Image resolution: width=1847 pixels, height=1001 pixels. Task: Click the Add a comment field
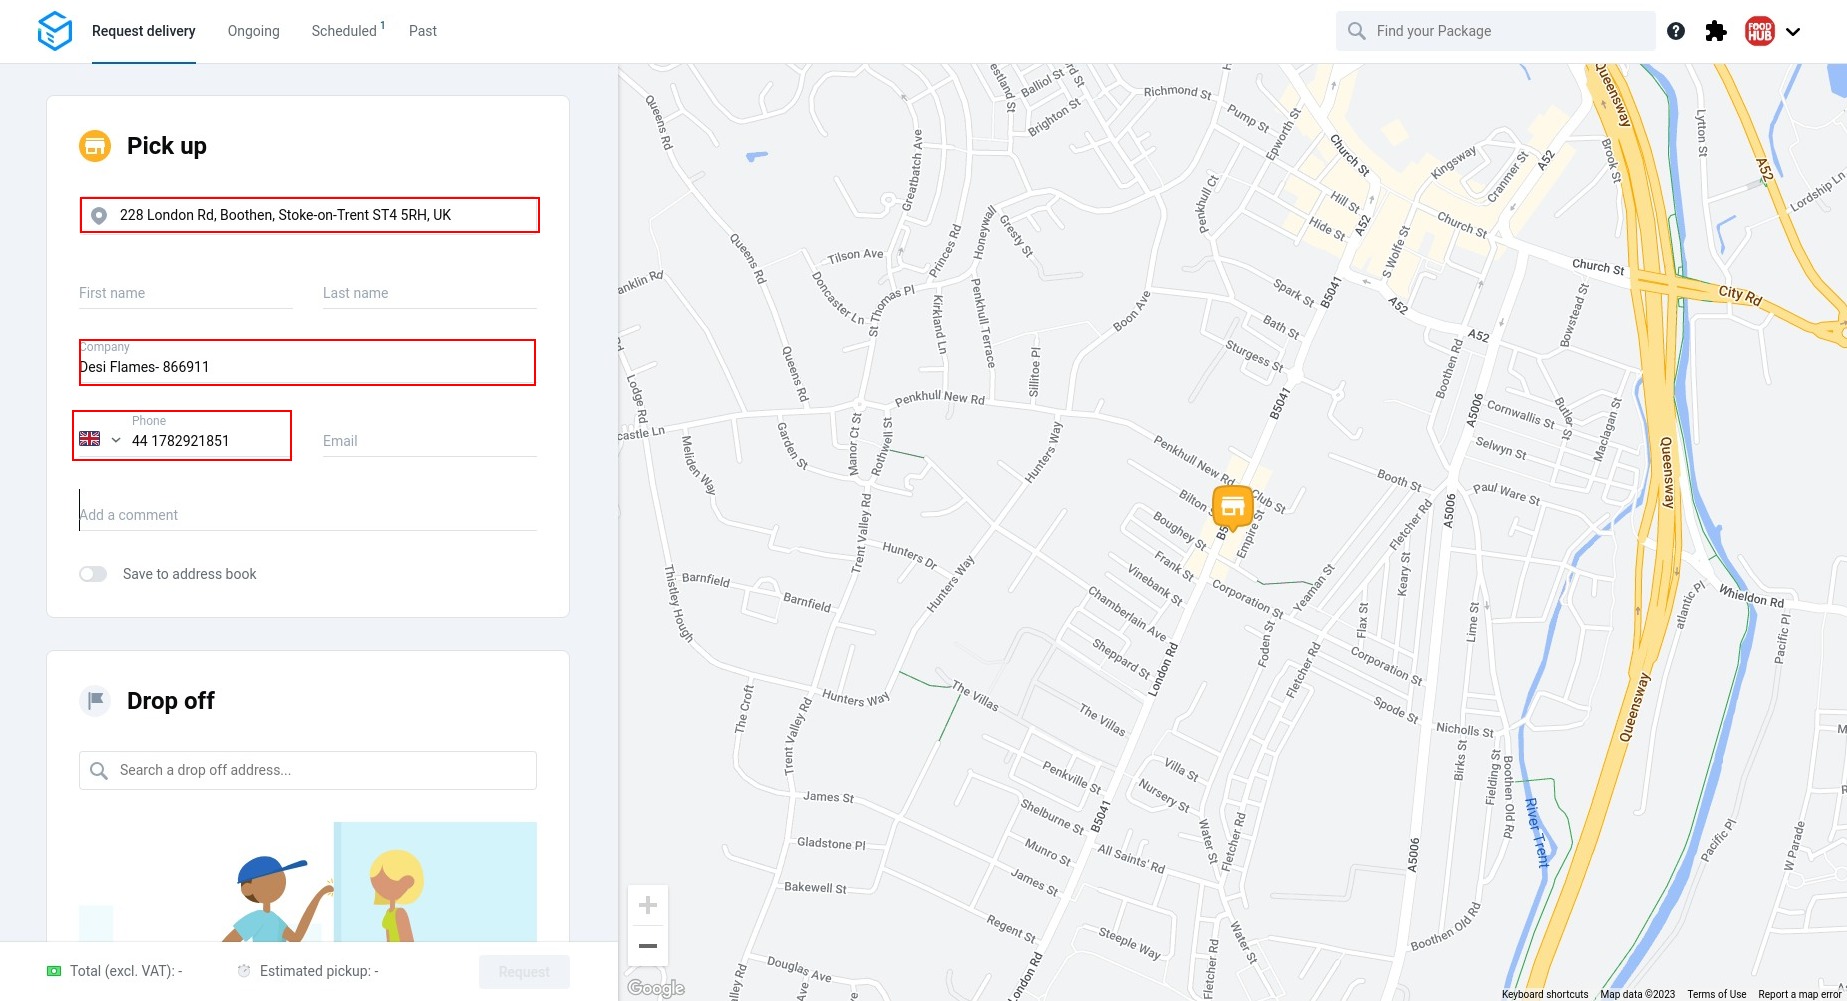(x=308, y=515)
